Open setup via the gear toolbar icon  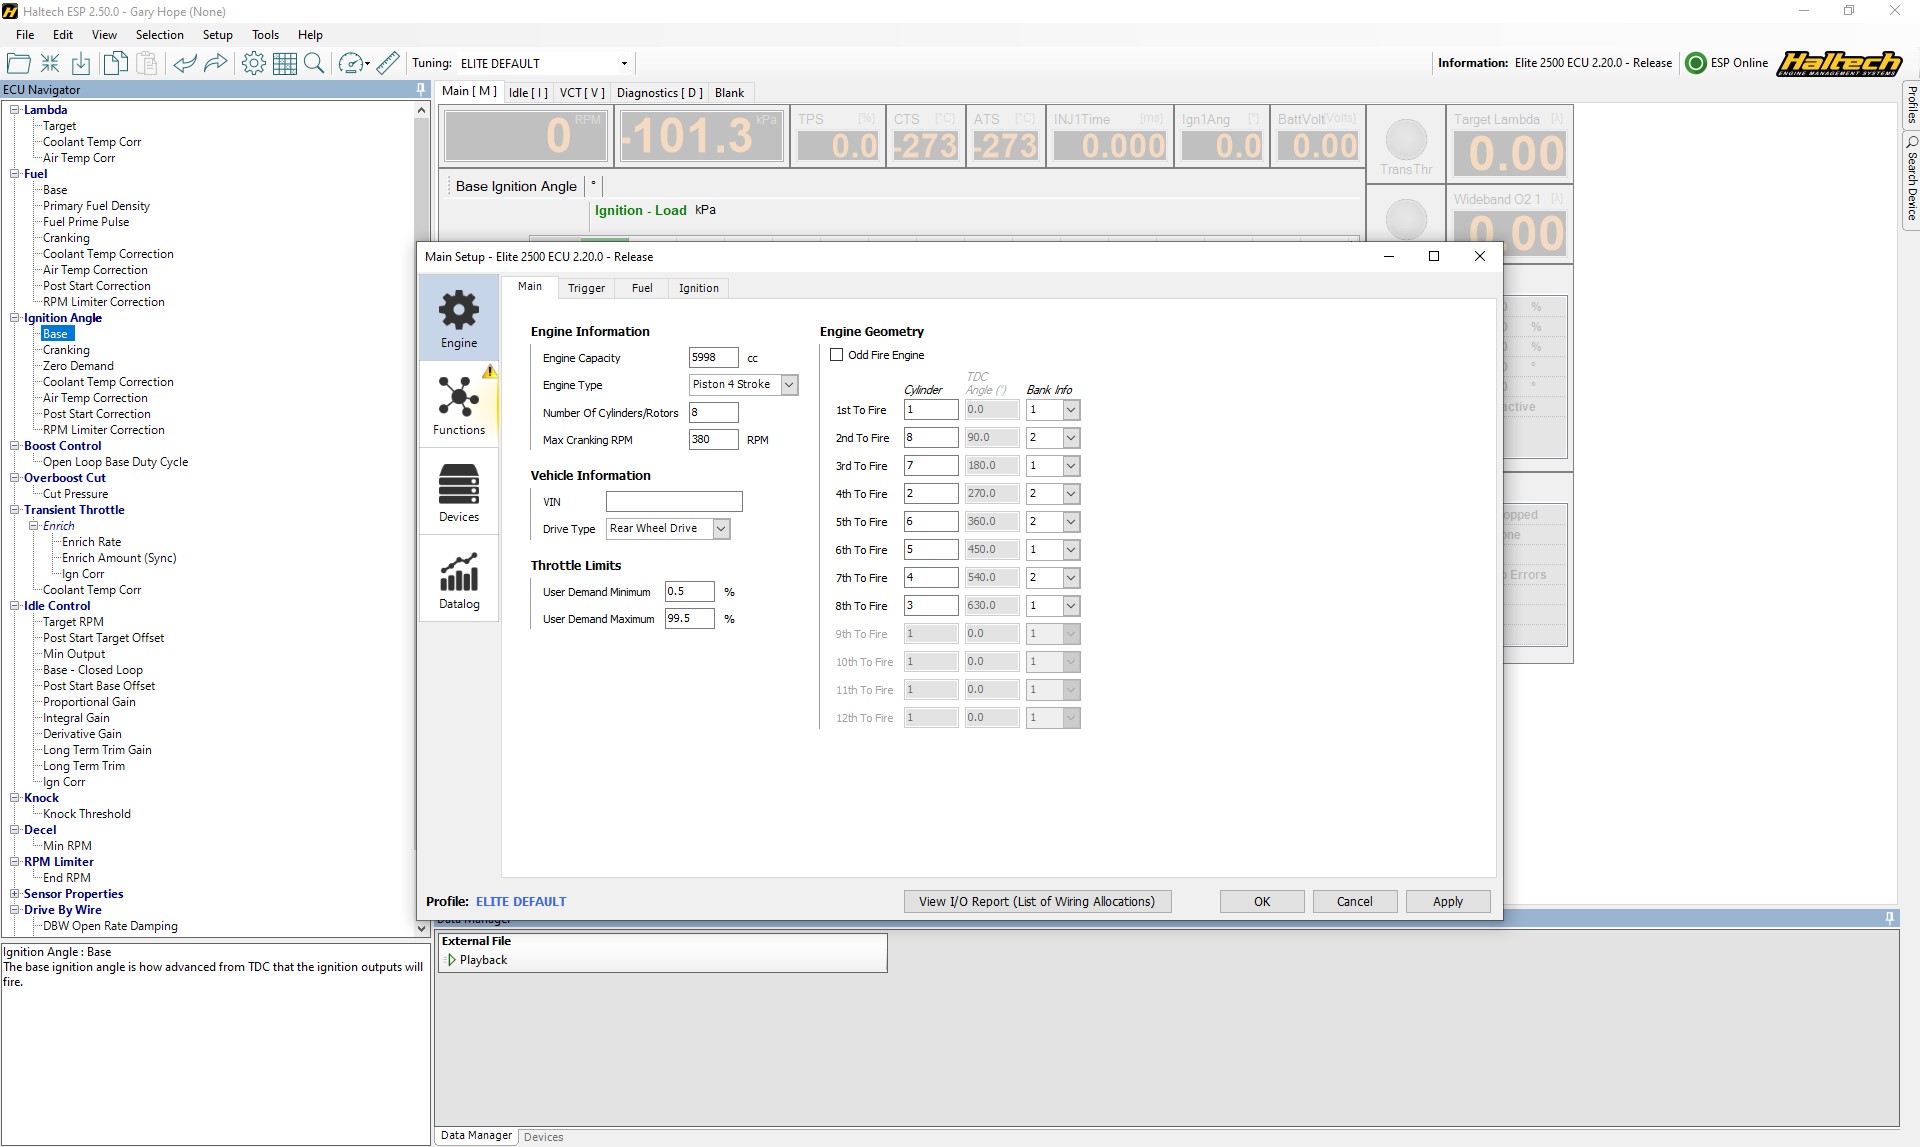coord(254,63)
